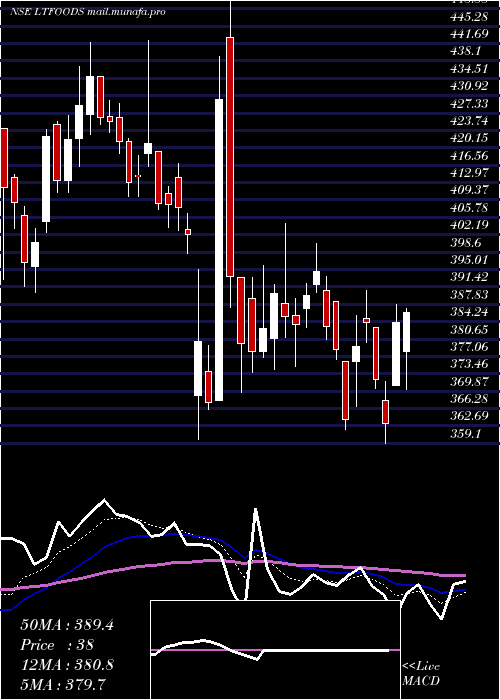Click the NSE LTFOODS mail.munafa.pro chart title
This screenshot has width=500, height=700.
(88, 12)
